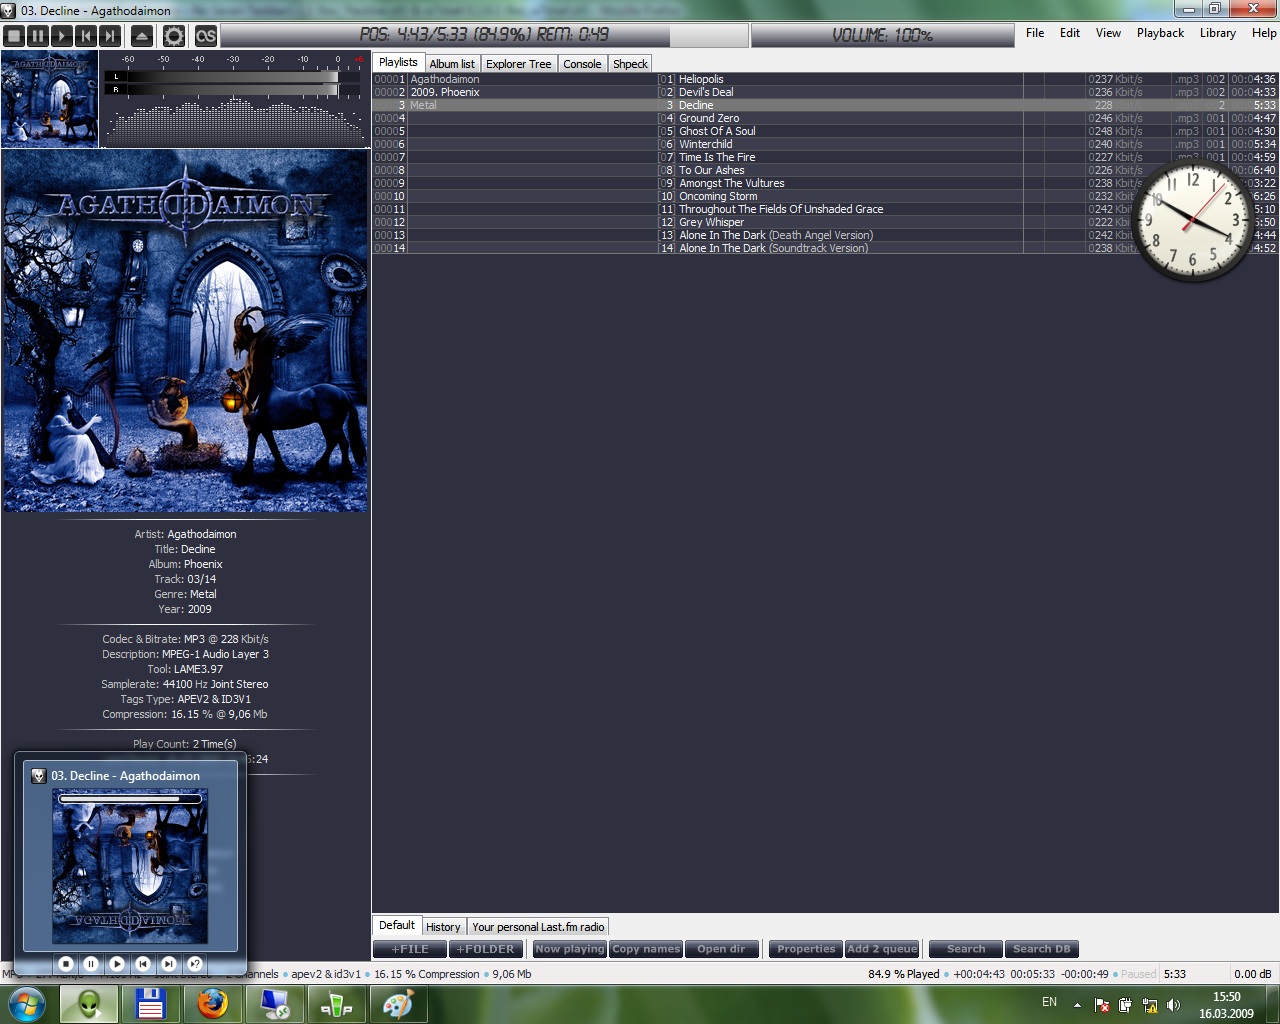Click the +FILE button
This screenshot has height=1024, width=1280.
(410, 949)
